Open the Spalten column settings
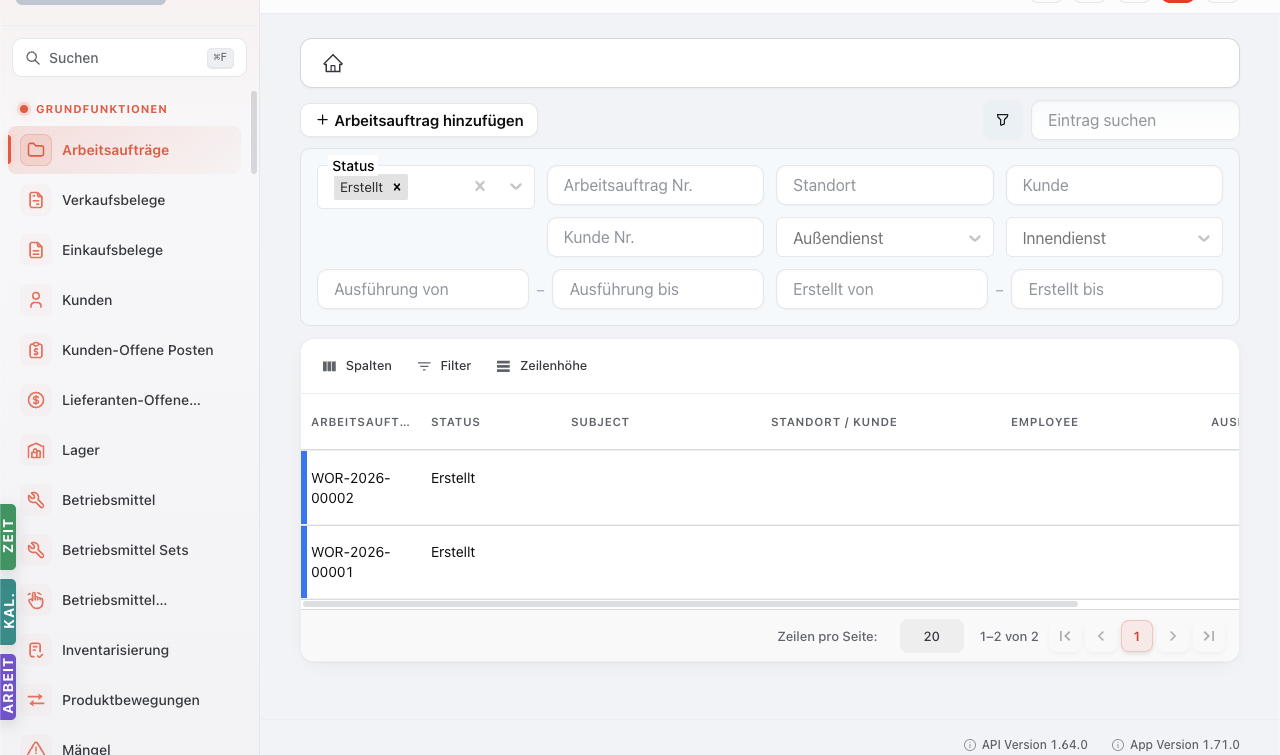This screenshot has width=1280, height=755. coord(358,366)
